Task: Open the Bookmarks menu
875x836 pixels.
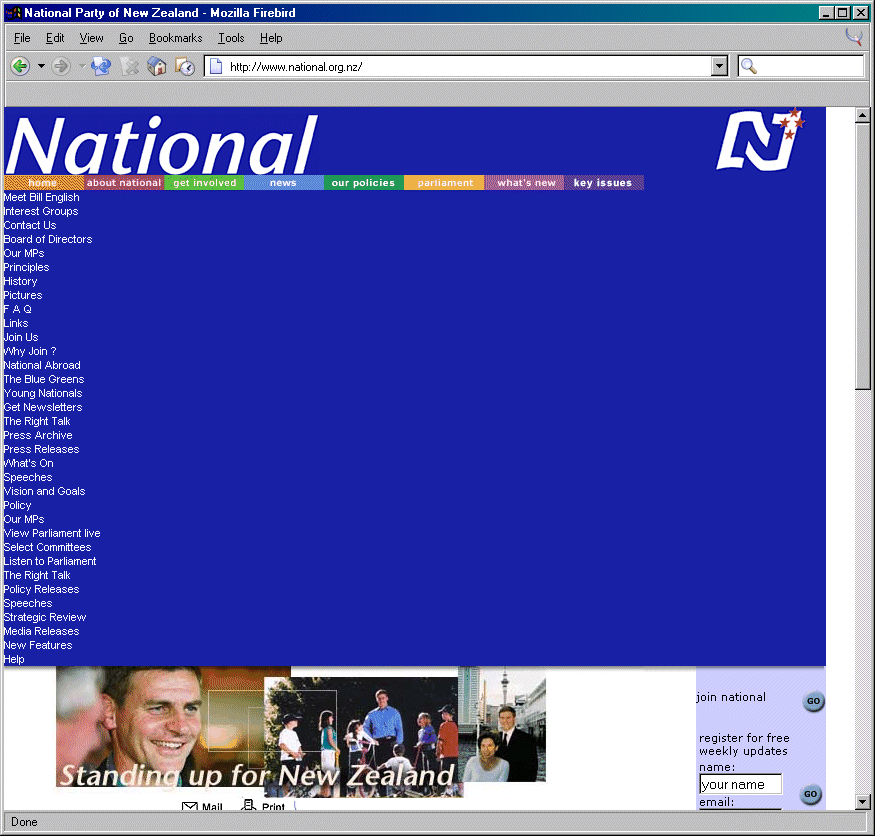Action: 175,38
